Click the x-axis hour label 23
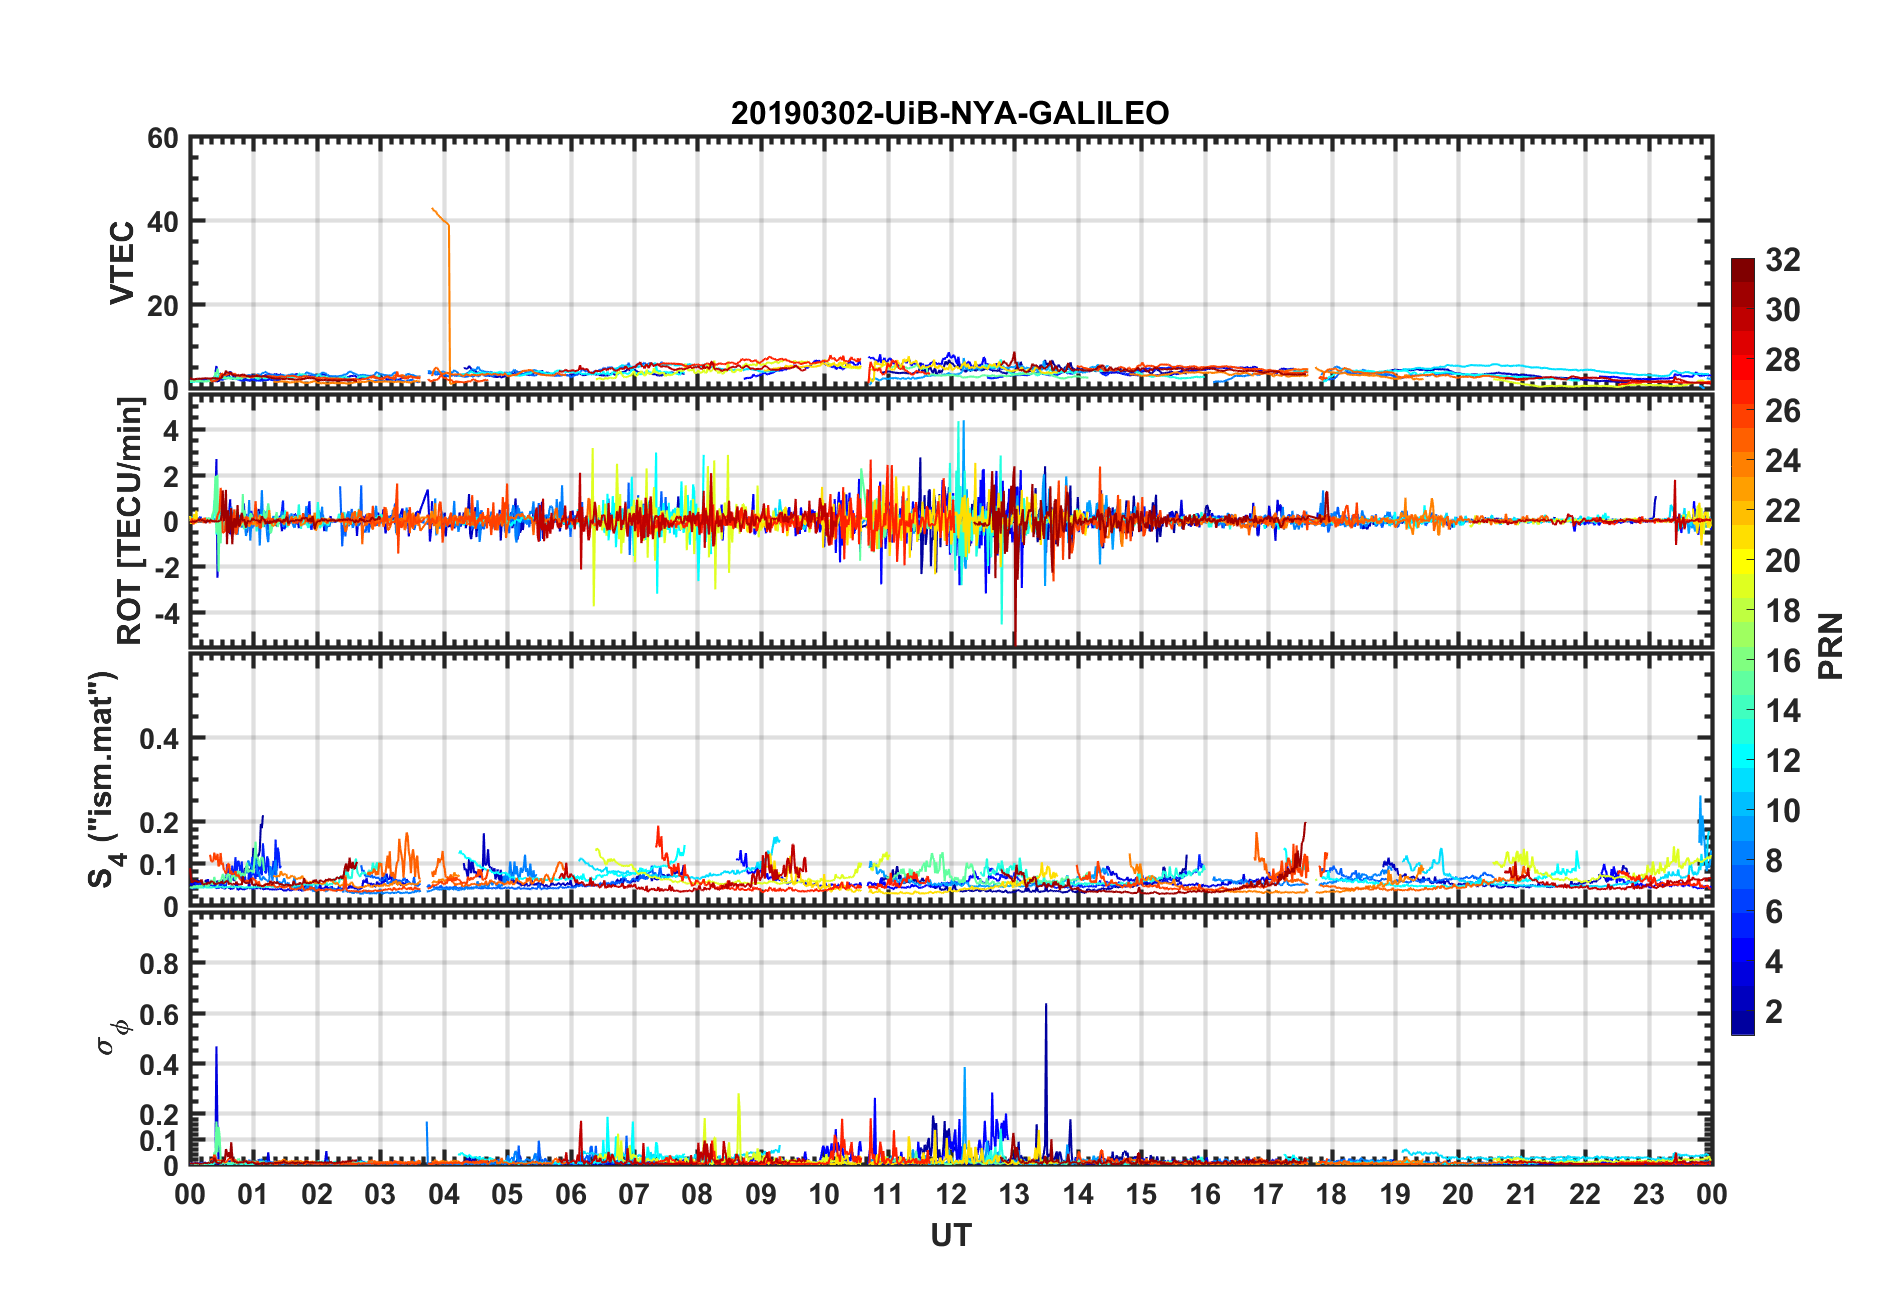Viewport: 1902px width, 1292px height. (1648, 1195)
